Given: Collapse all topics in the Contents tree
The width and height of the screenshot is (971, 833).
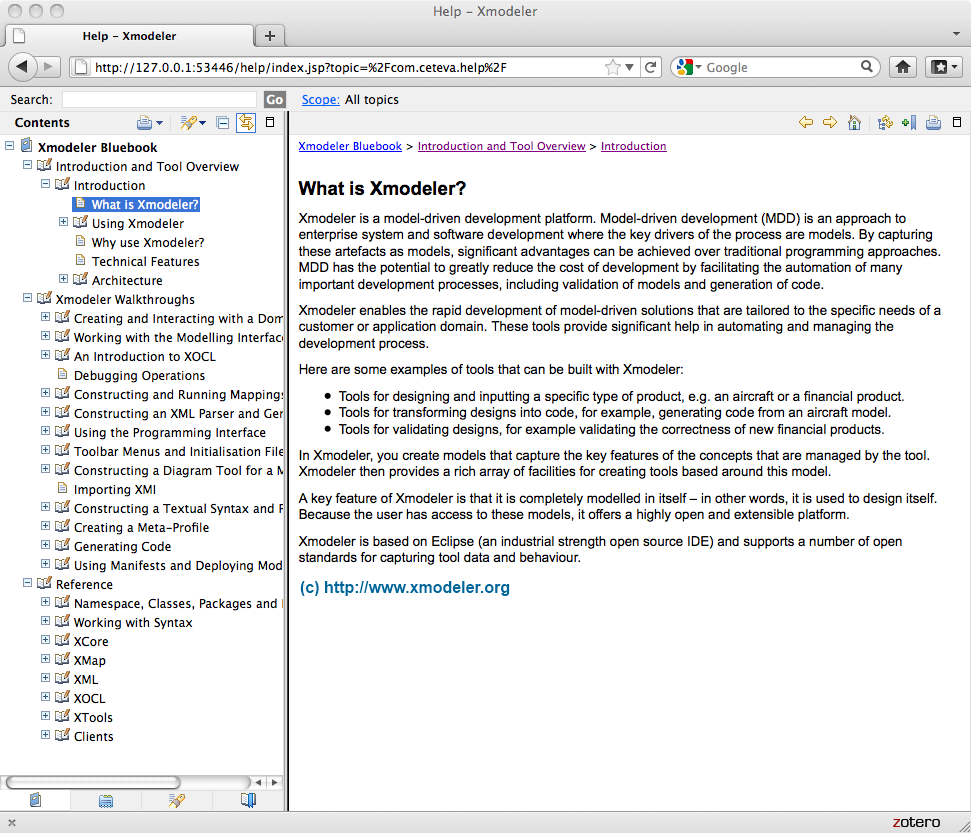Looking at the screenshot, I should (x=222, y=123).
